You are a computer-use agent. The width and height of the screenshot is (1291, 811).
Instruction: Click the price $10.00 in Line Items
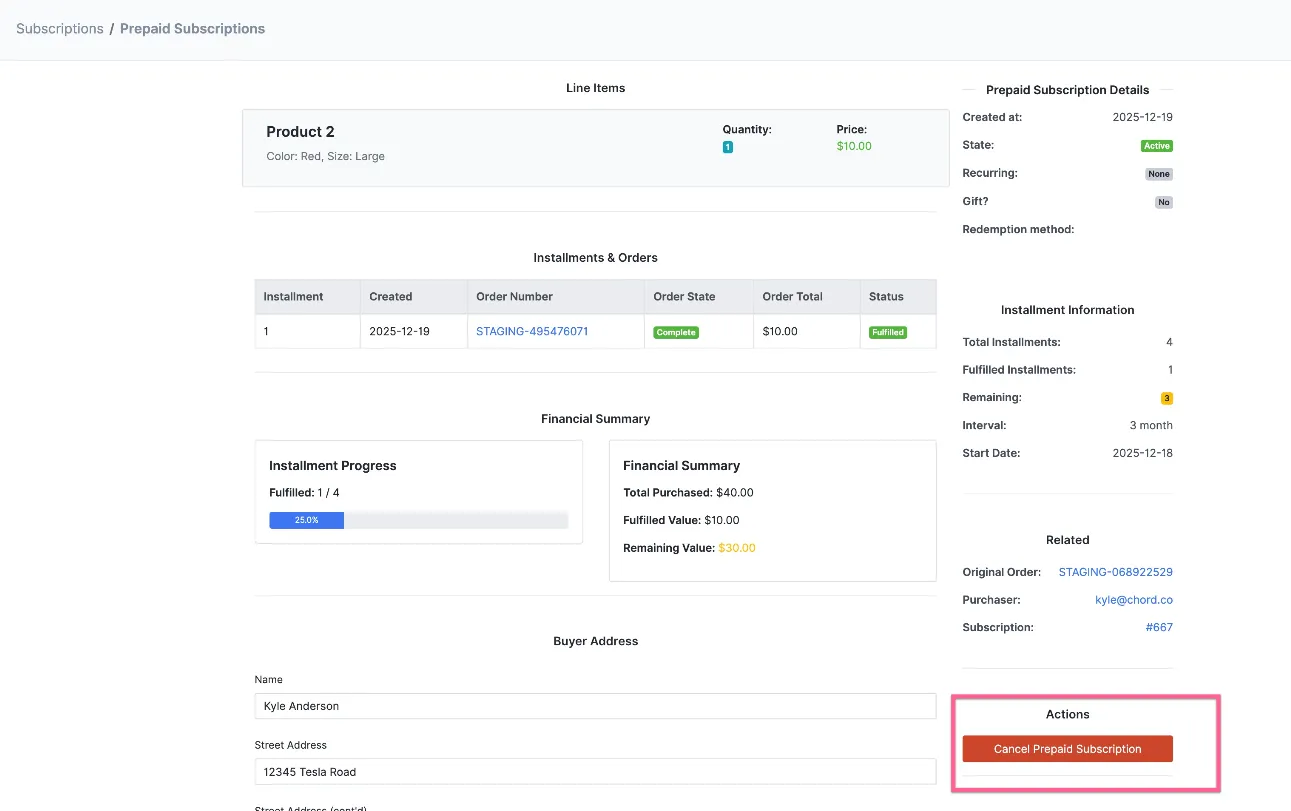(x=854, y=146)
